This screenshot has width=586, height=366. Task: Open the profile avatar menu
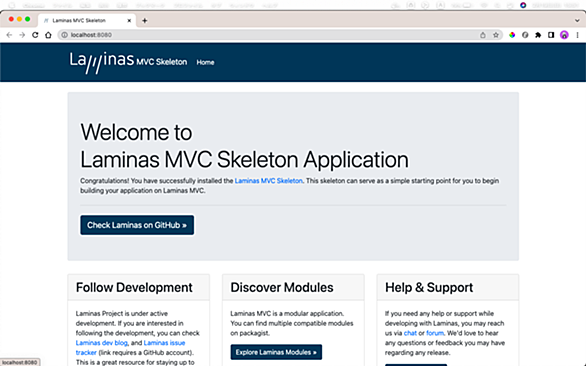coord(564,35)
